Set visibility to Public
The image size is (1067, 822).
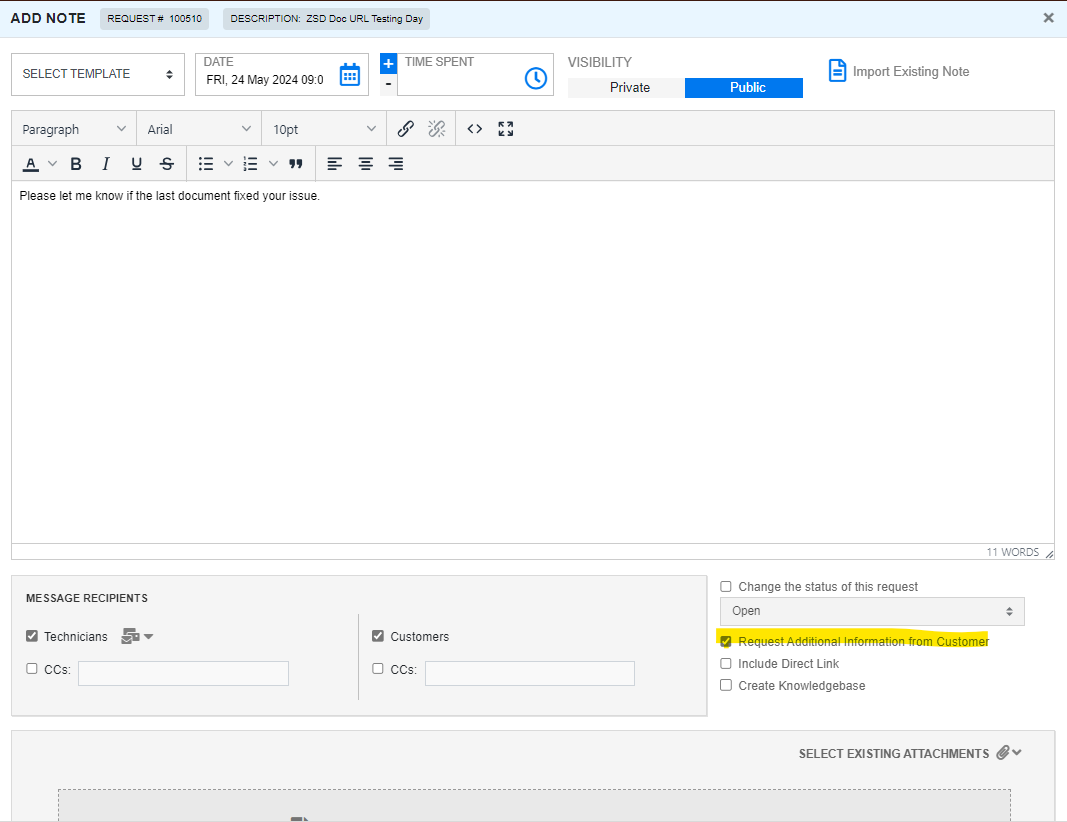744,88
